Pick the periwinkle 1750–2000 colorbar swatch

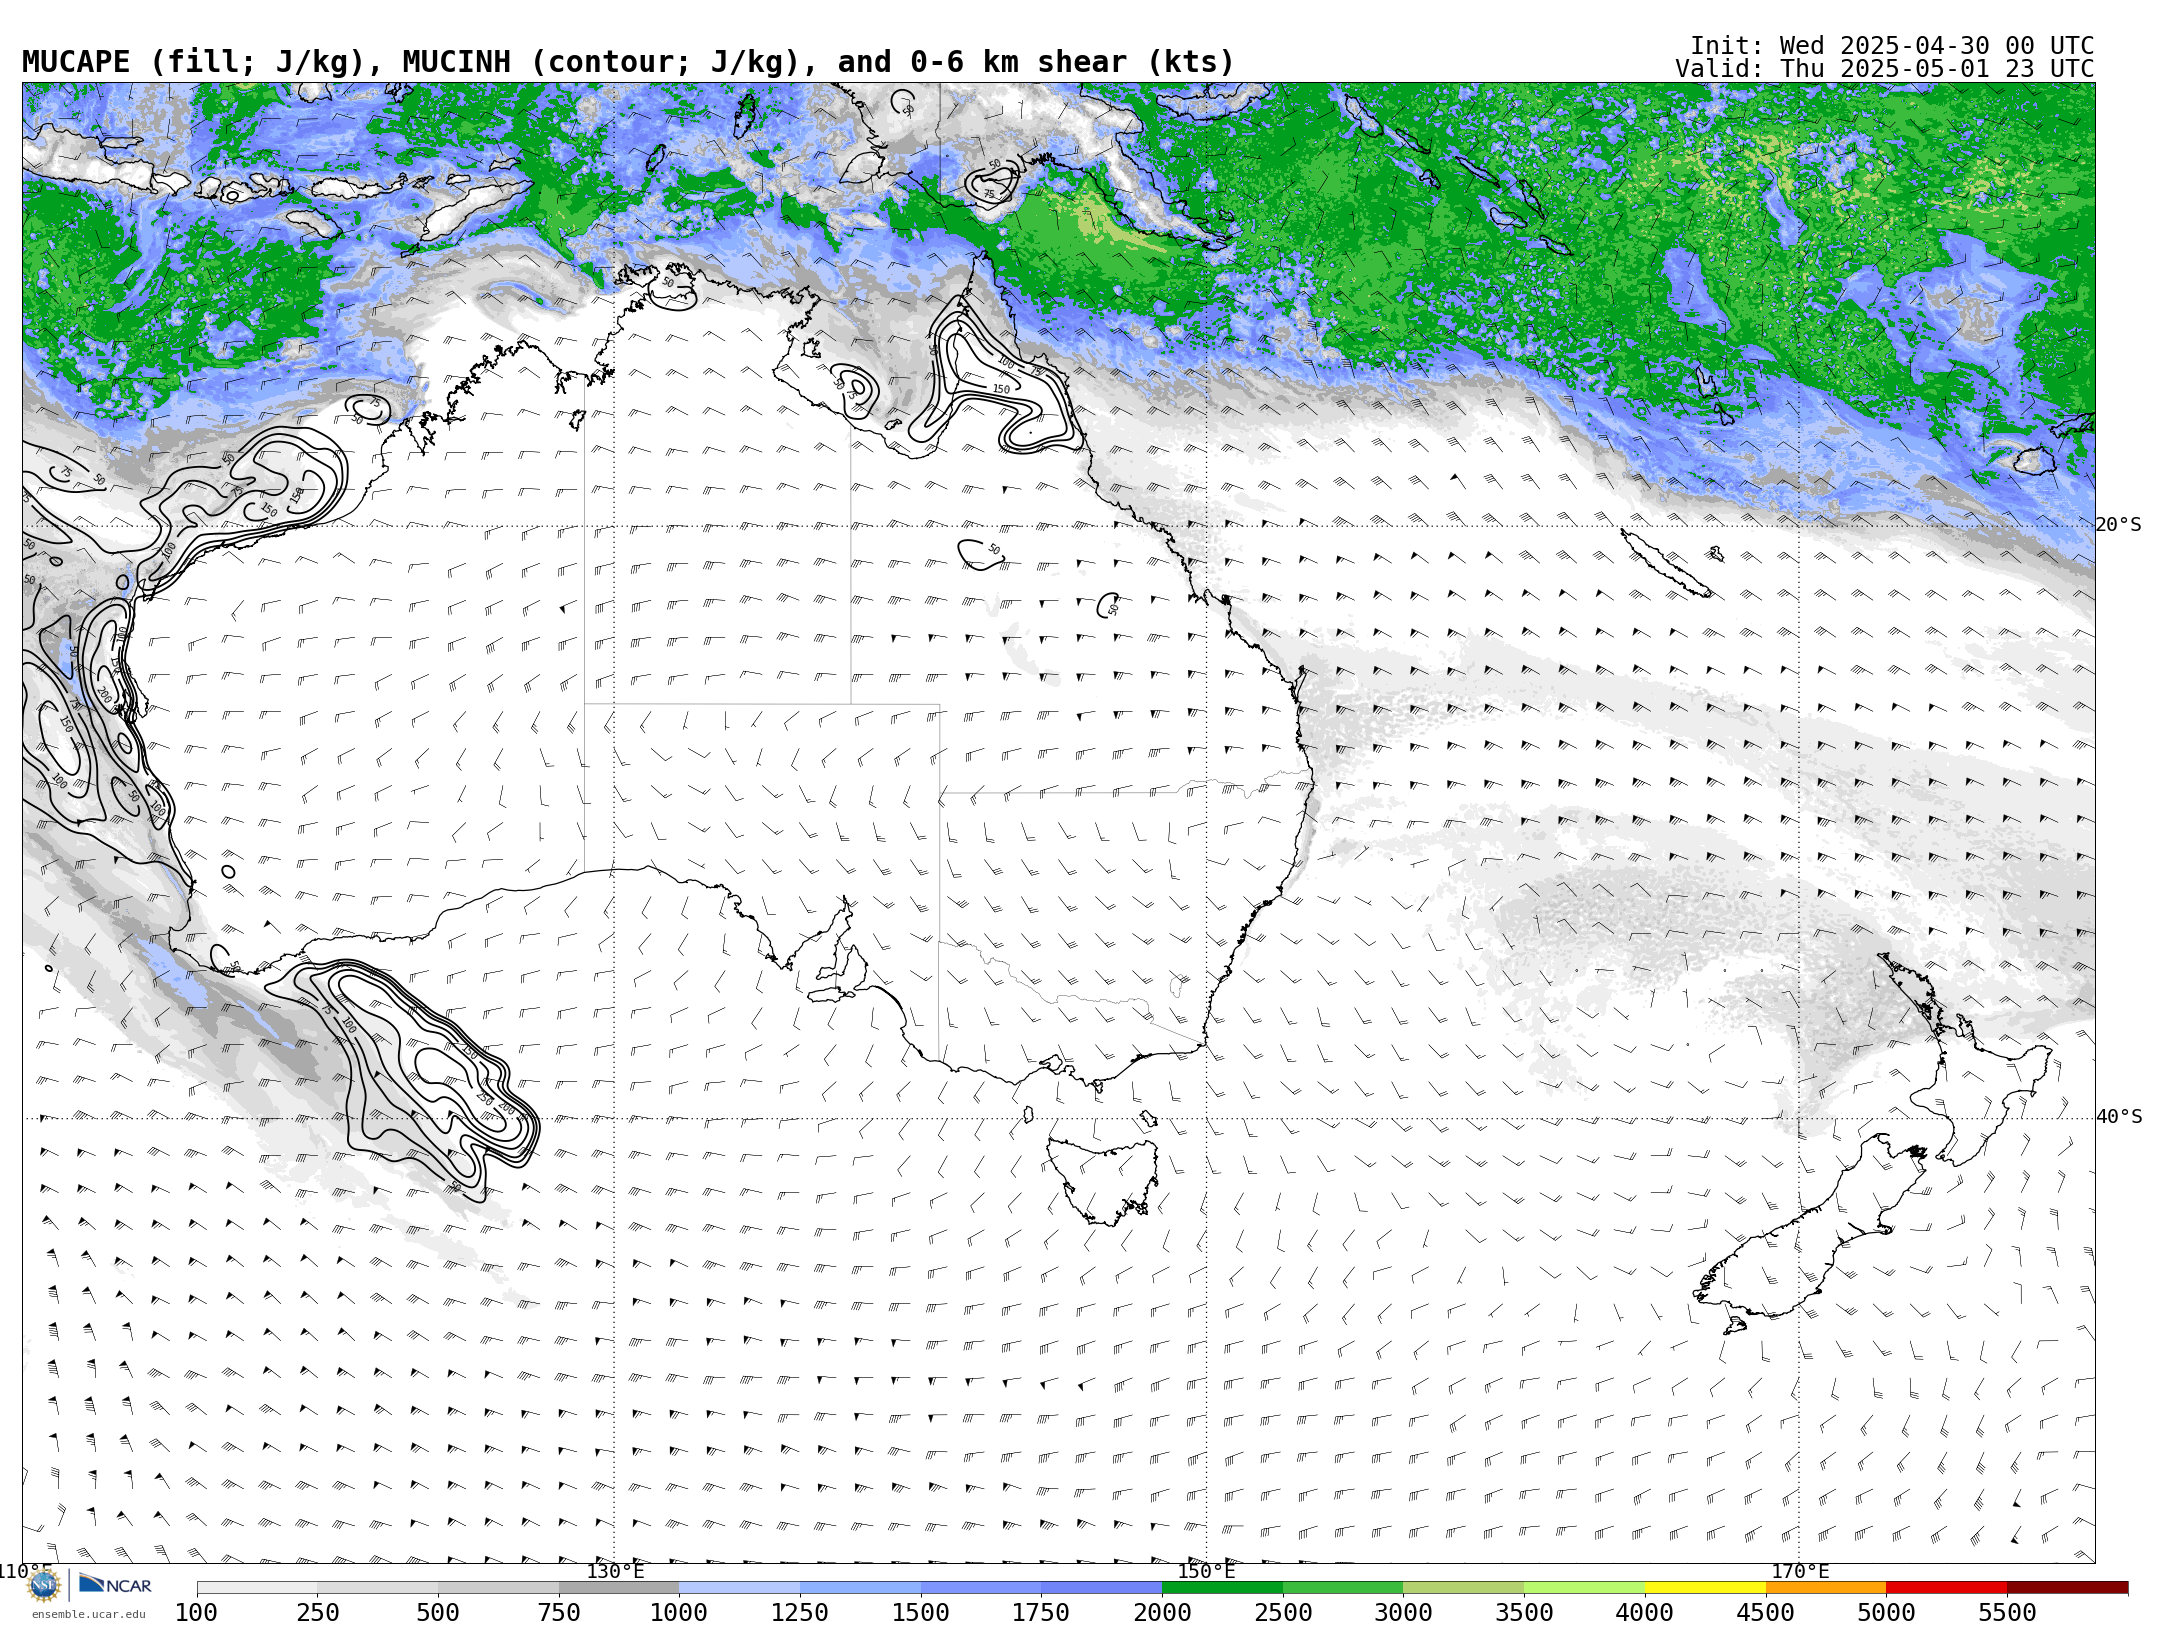pyautogui.click(x=1102, y=1588)
